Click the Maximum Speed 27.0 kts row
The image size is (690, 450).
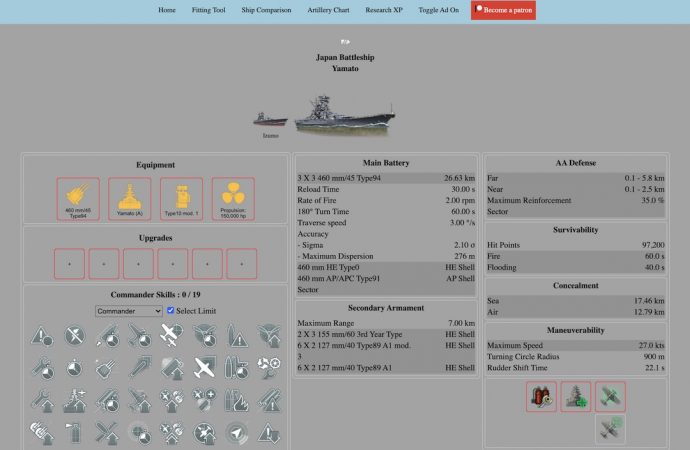(576, 346)
